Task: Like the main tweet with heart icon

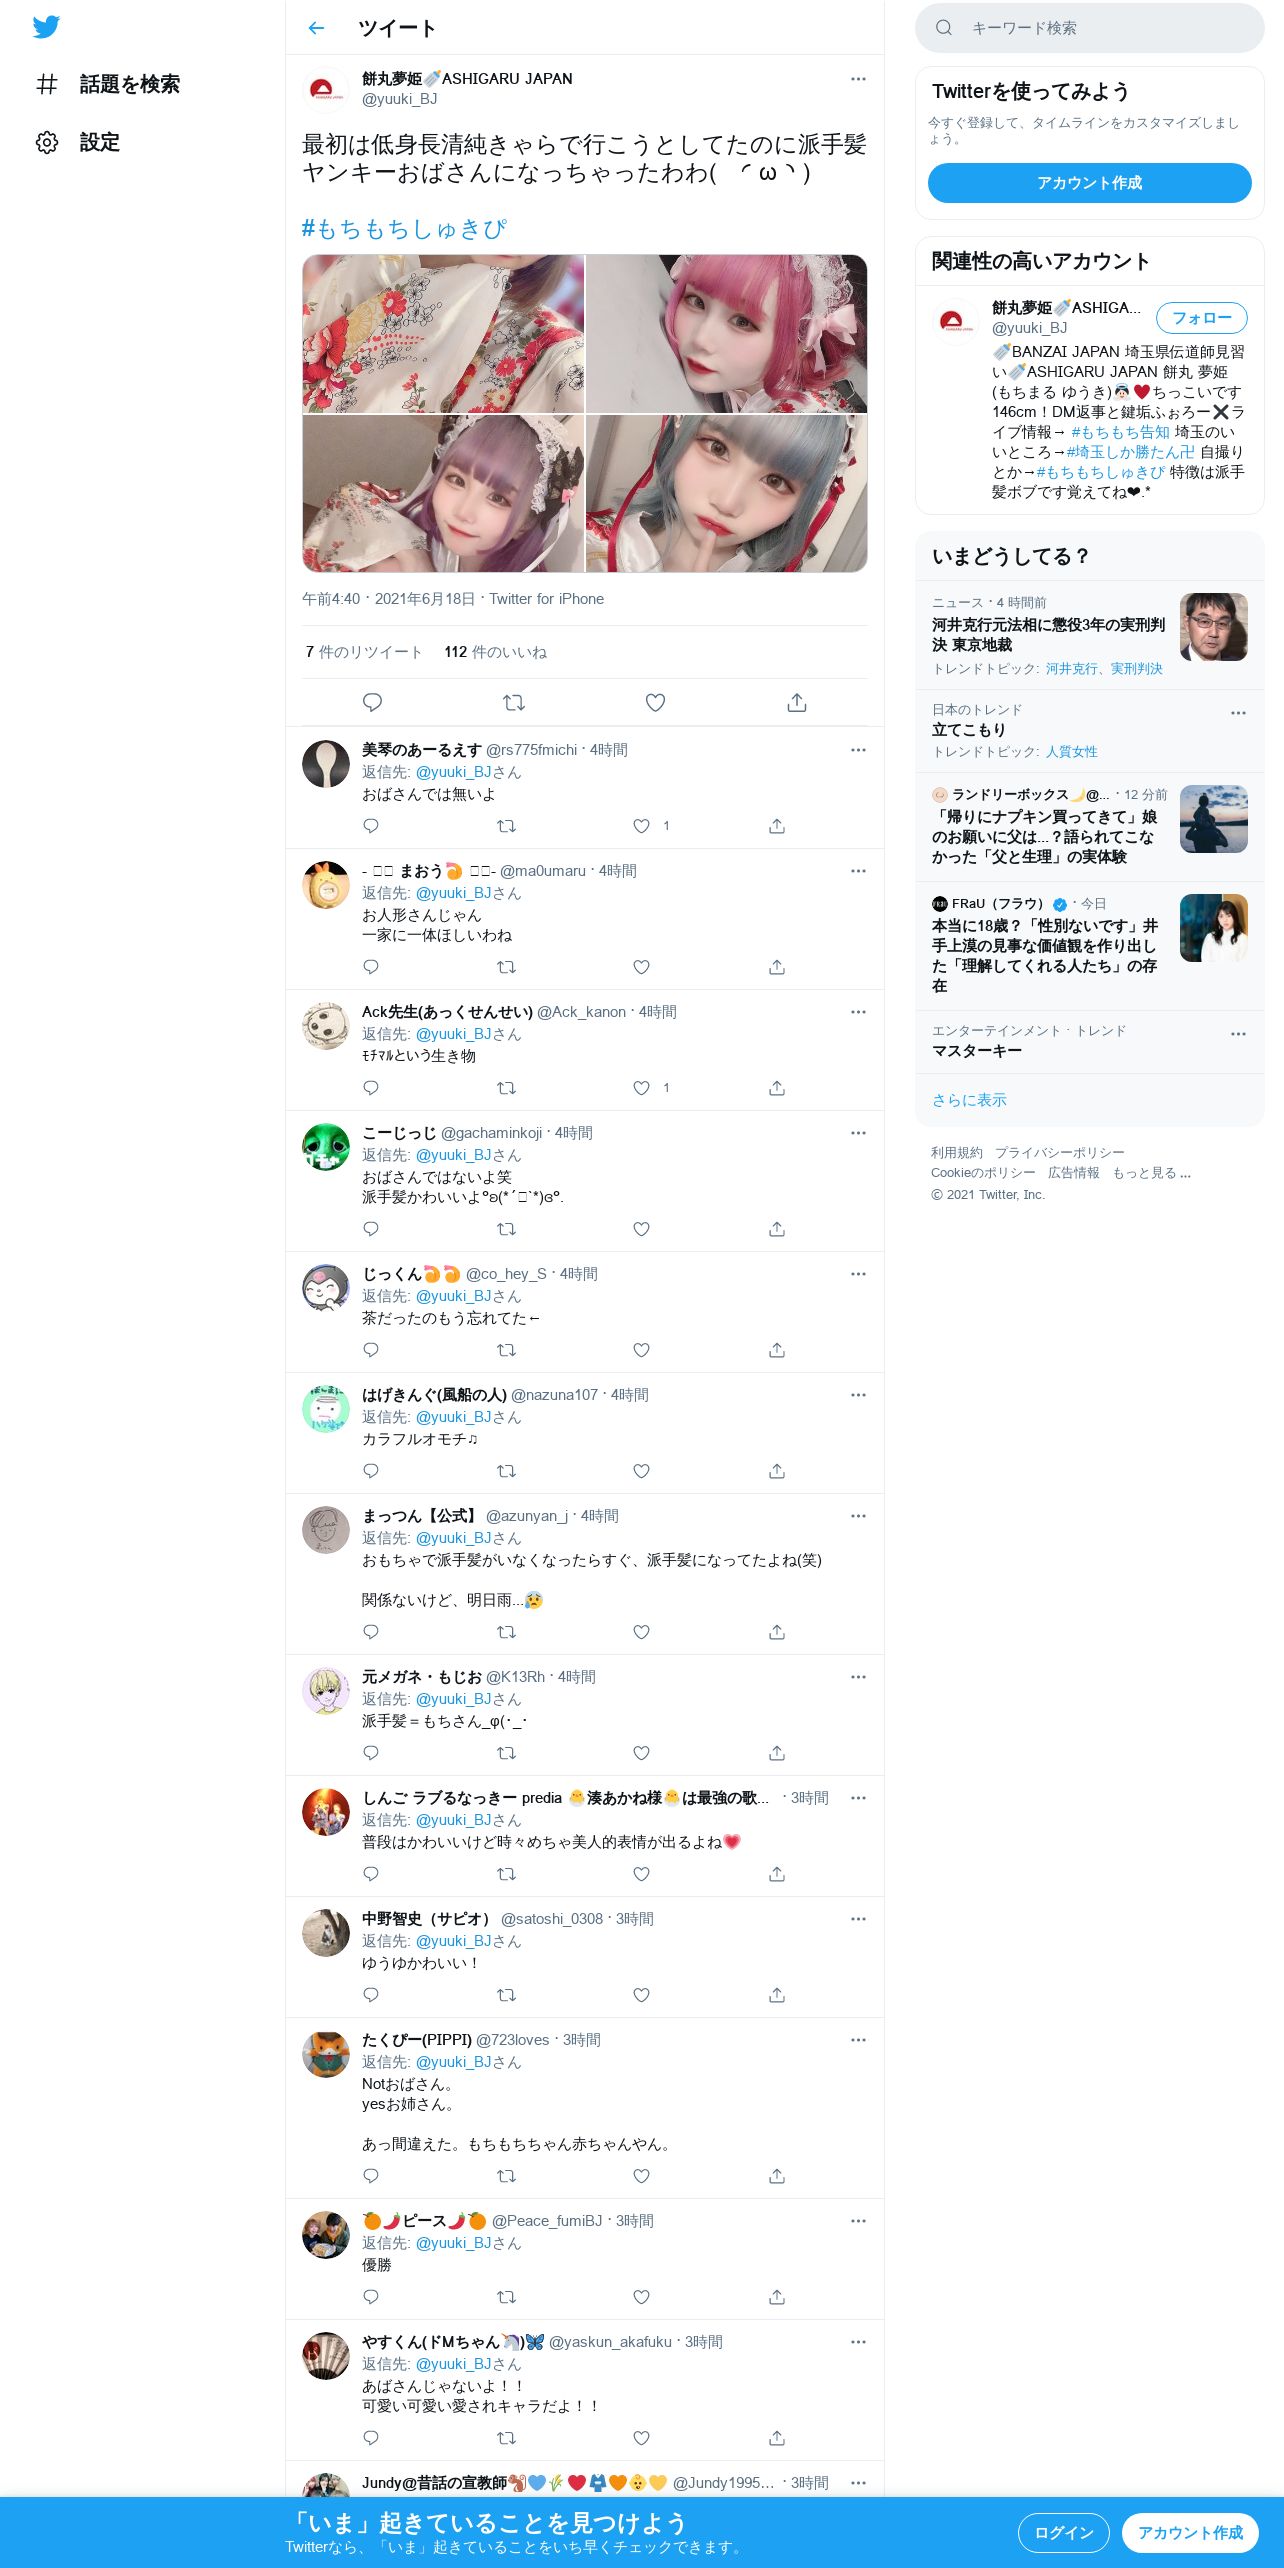Action: click(655, 702)
